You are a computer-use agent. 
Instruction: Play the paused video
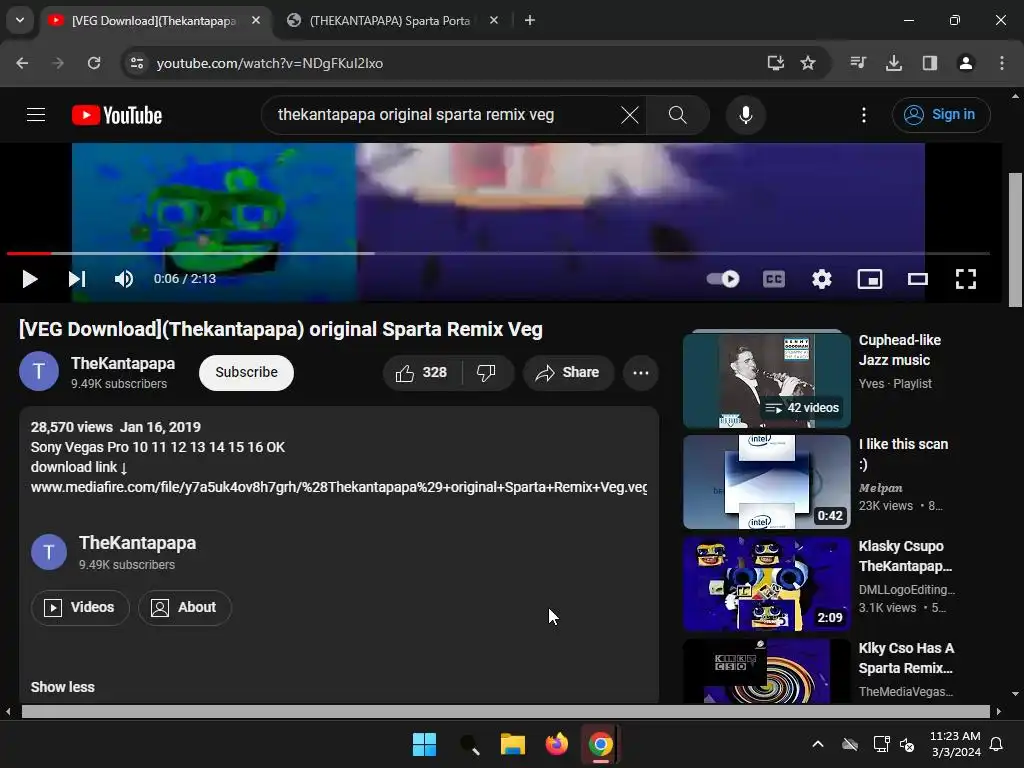pyautogui.click(x=29, y=280)
